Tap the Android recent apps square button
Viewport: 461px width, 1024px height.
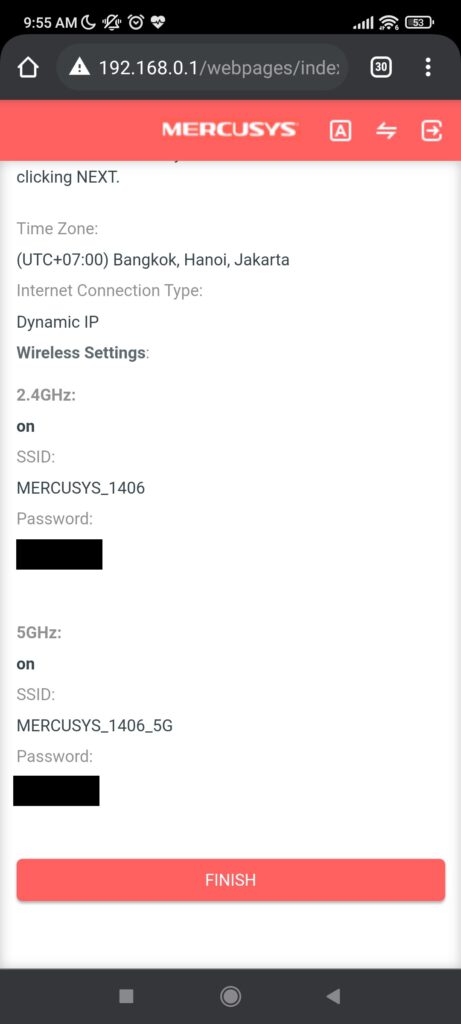click(126, 996)
